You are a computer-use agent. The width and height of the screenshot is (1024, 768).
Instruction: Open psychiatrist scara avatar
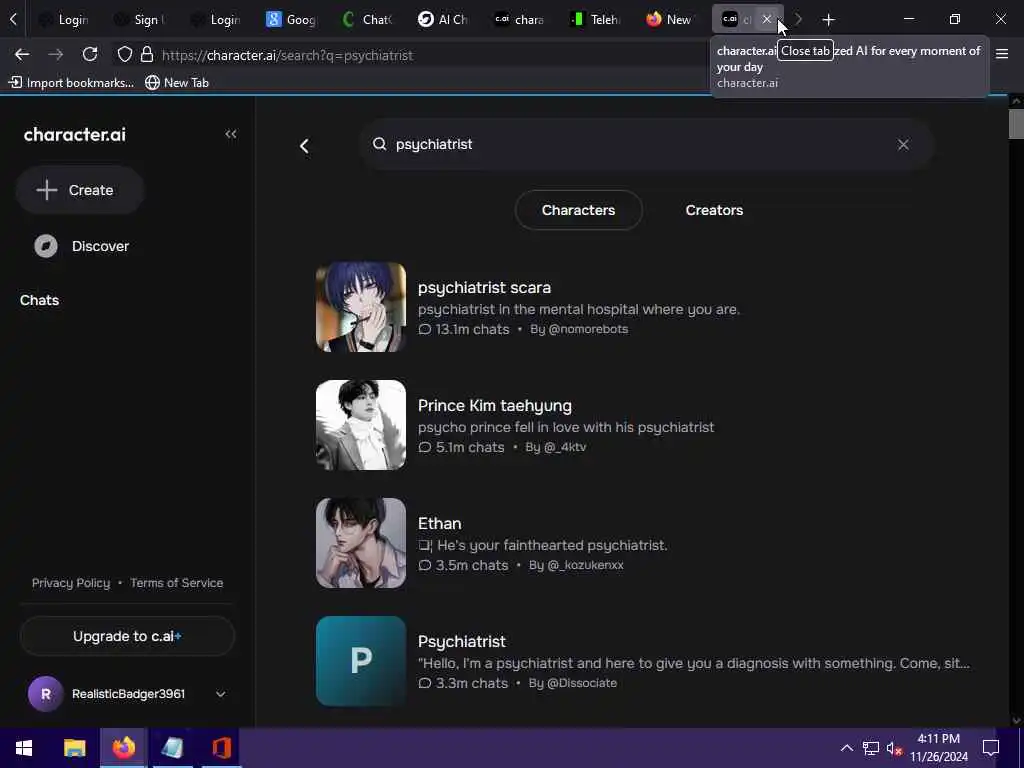tap(360, 307)
